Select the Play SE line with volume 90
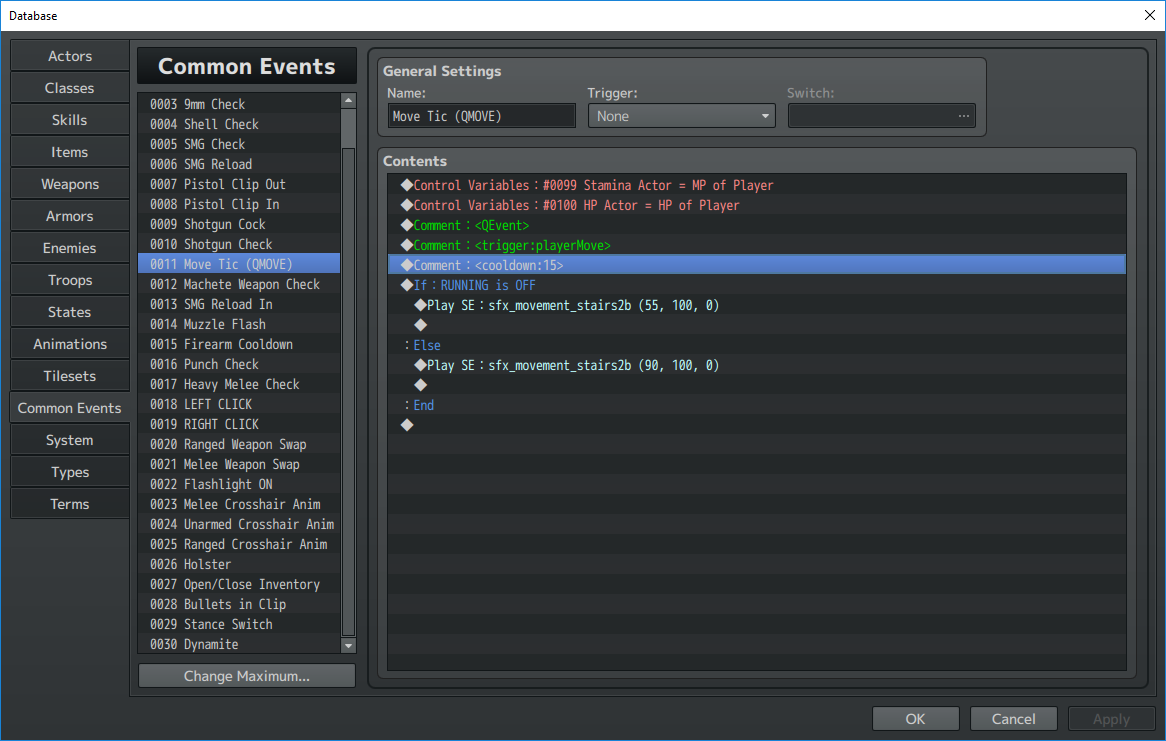The image size is (1166, 741). coord(757,365)
